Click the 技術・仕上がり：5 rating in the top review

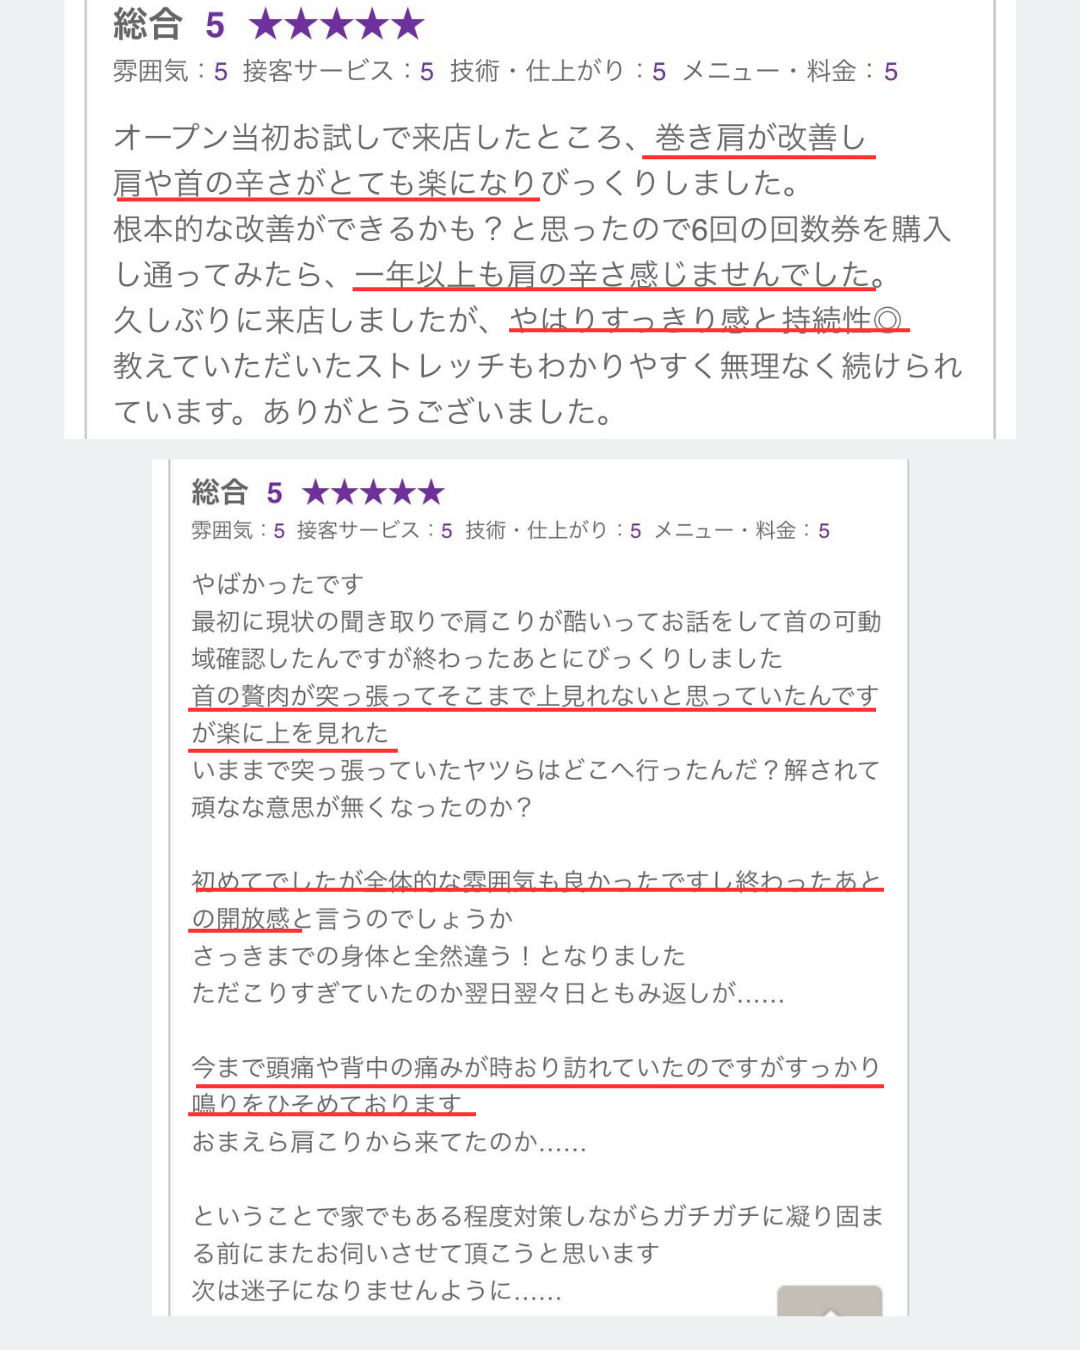point(558,71)
